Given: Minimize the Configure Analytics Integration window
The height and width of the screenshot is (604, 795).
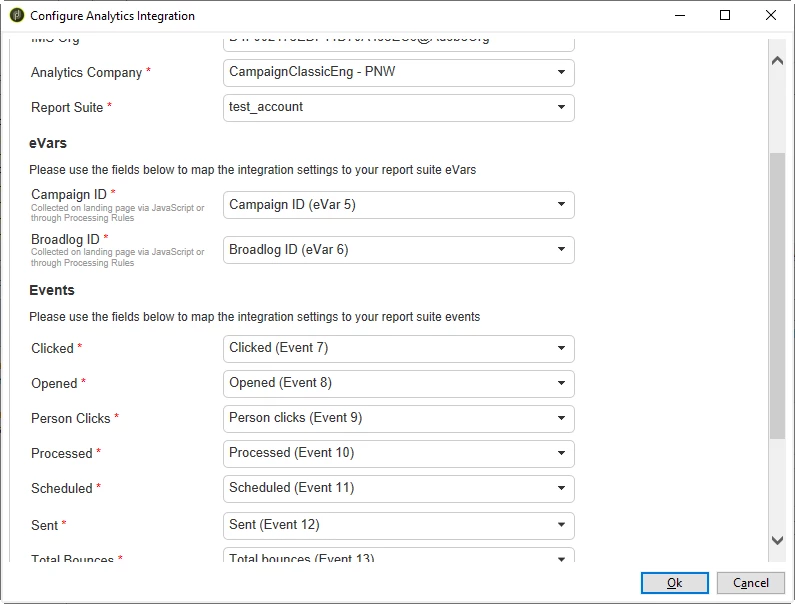Looking at the screenshot, I should [679, 16].
